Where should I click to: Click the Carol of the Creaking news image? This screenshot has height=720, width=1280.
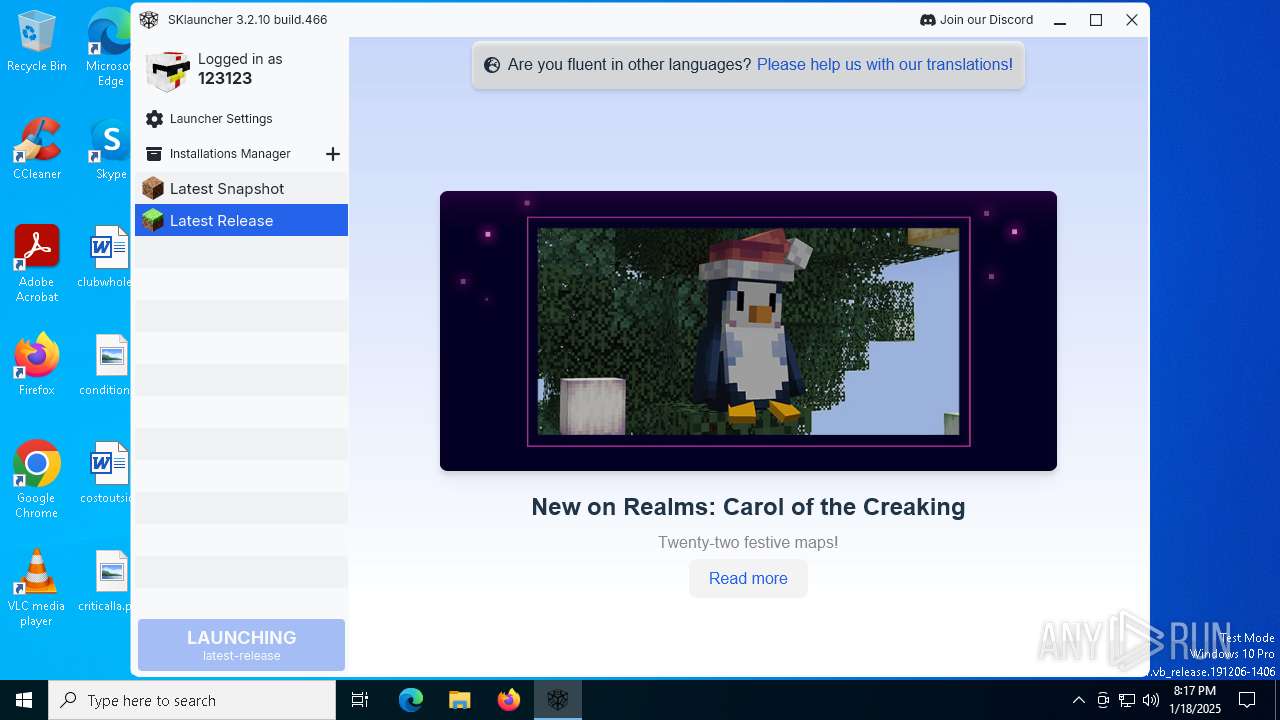click(x=748, y=331)
